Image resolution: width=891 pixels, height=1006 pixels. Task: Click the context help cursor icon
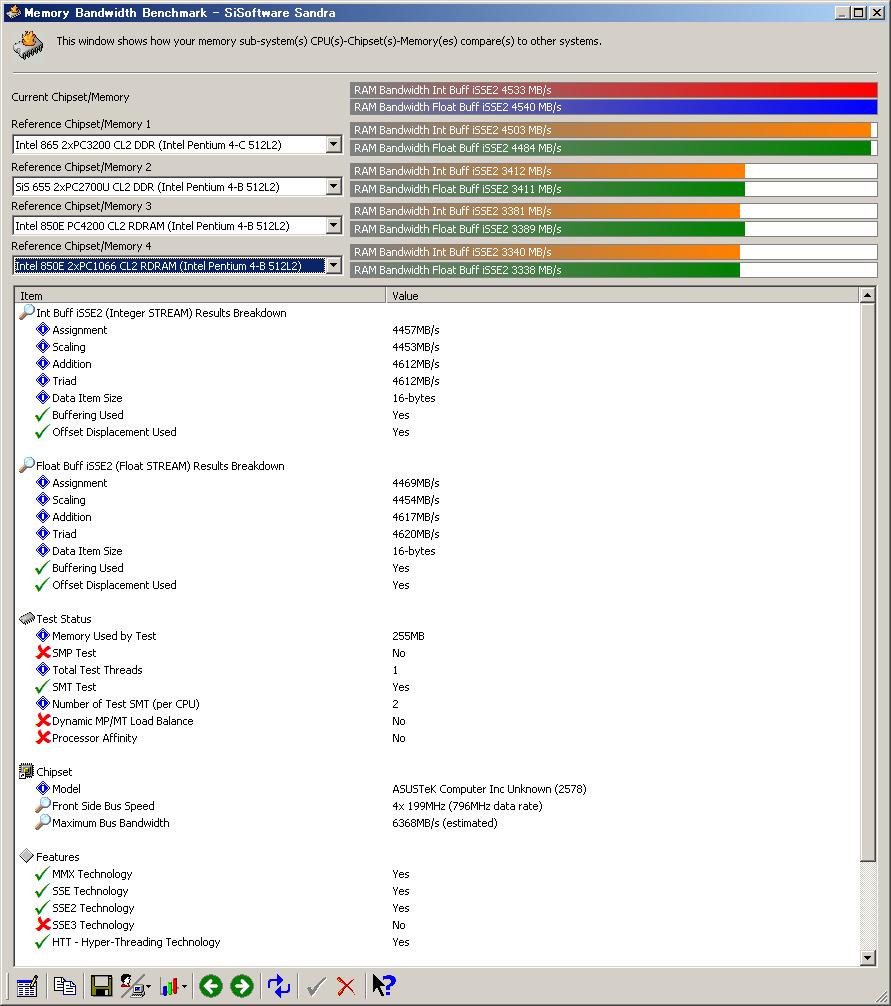tap(384, 985)
